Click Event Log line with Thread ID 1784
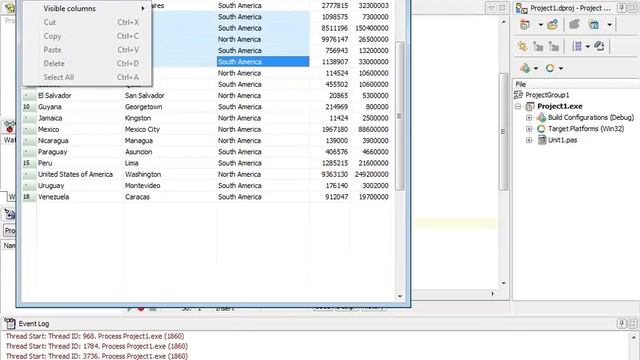 [97, 346]
